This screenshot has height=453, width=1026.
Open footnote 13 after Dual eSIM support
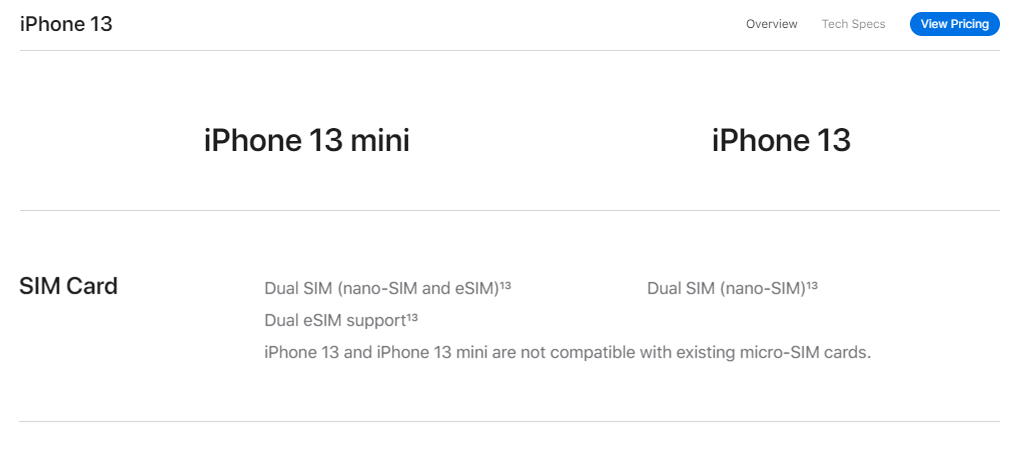[412, 317]
